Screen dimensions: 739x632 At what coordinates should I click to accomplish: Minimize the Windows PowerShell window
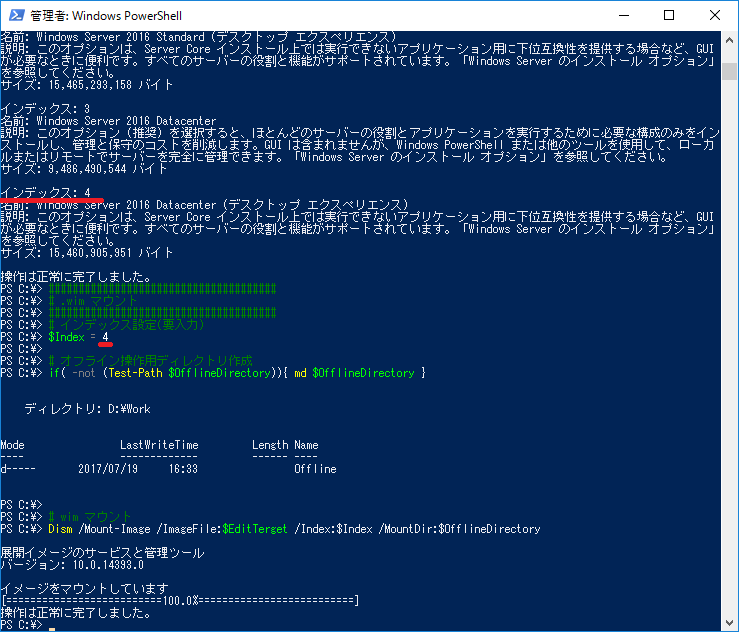tap(624, 16)
